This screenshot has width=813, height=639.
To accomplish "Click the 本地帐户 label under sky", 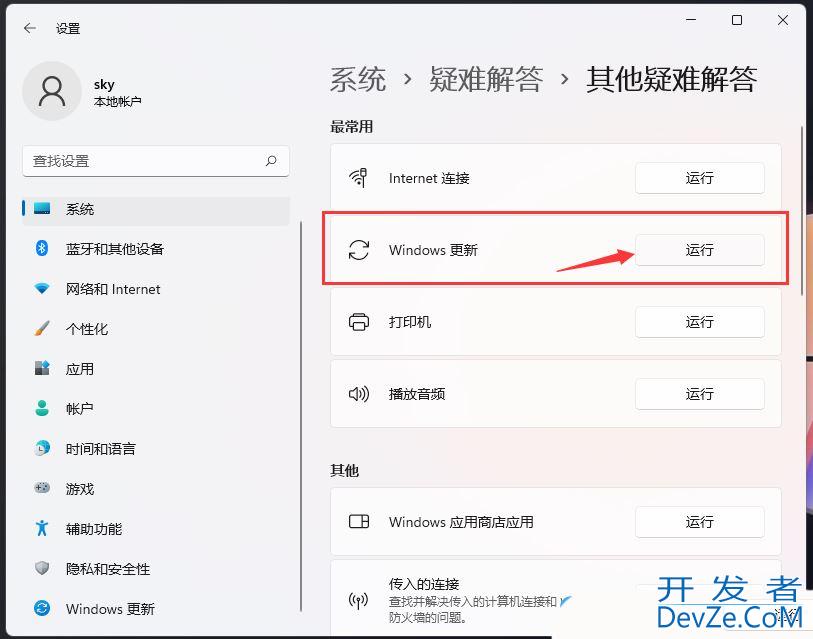I will (118, 101).
